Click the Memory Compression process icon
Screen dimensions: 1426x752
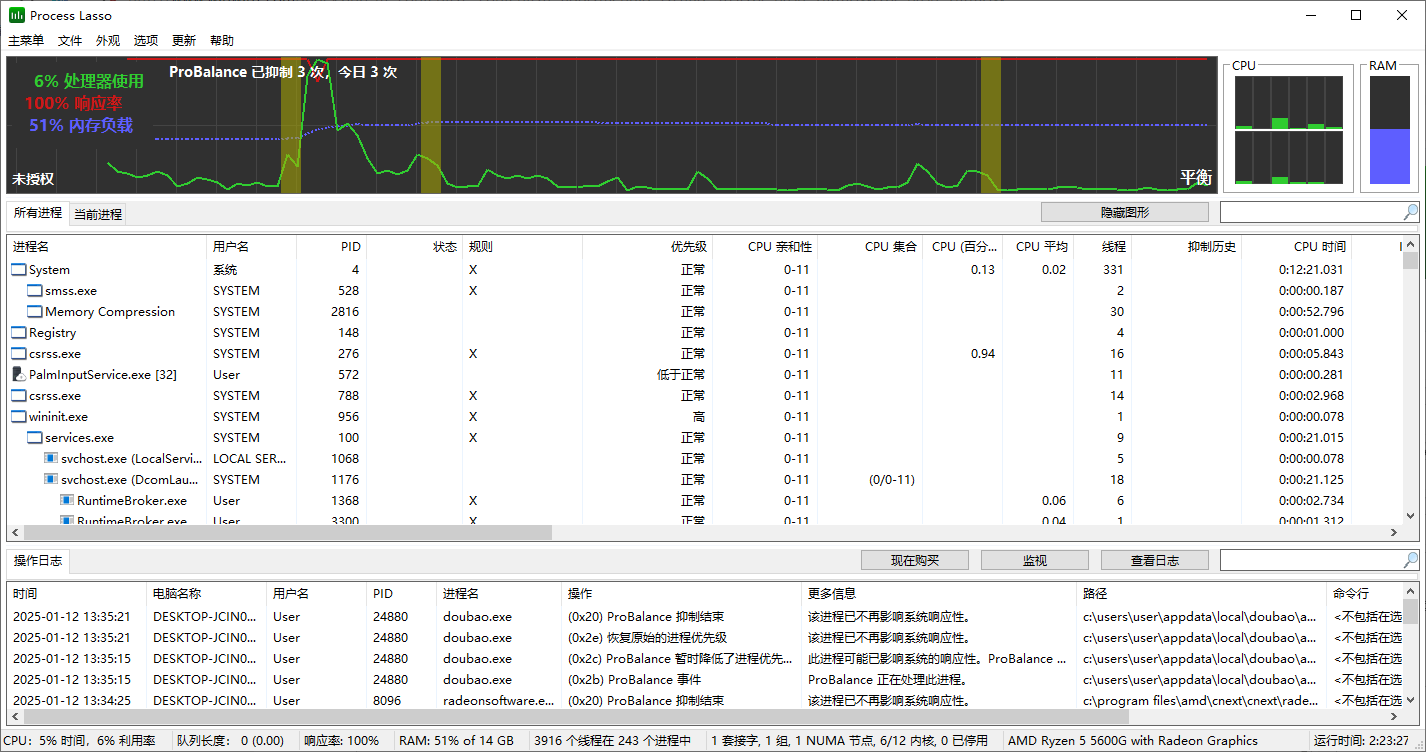(35, 312)
